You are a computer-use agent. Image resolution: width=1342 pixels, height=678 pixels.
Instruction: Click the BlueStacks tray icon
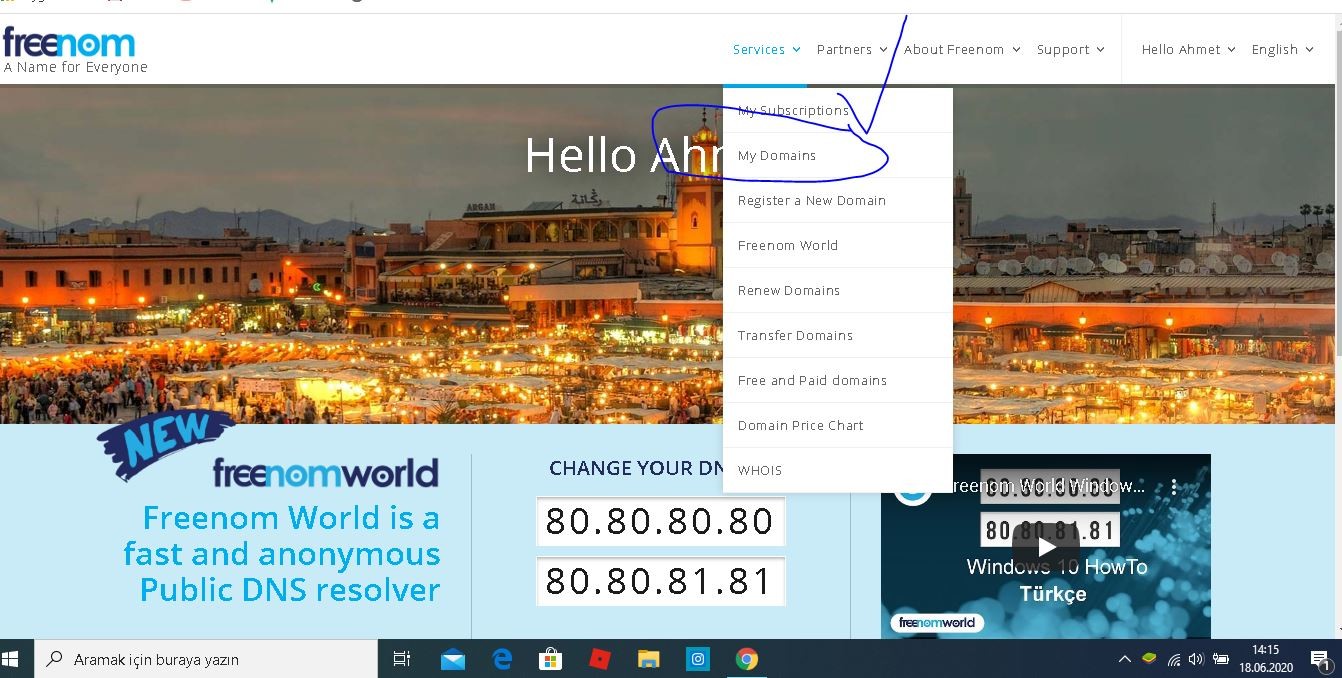point(1149,659)
